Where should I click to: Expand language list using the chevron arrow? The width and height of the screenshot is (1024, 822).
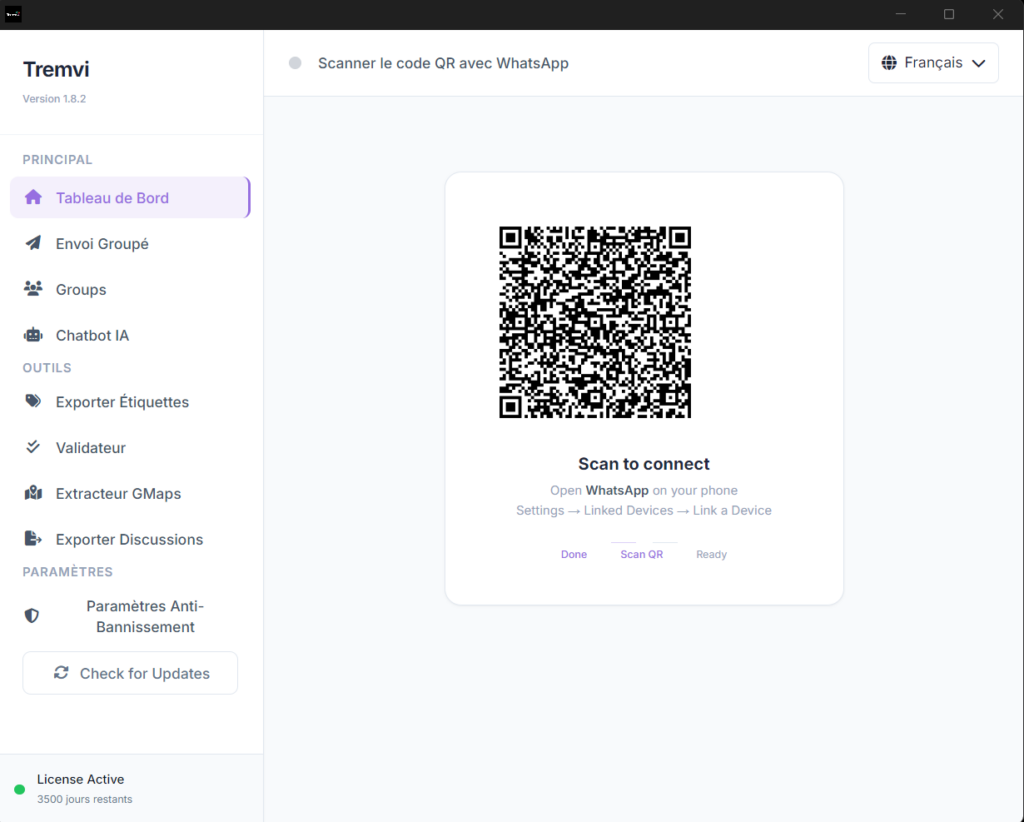pos(978,63)
